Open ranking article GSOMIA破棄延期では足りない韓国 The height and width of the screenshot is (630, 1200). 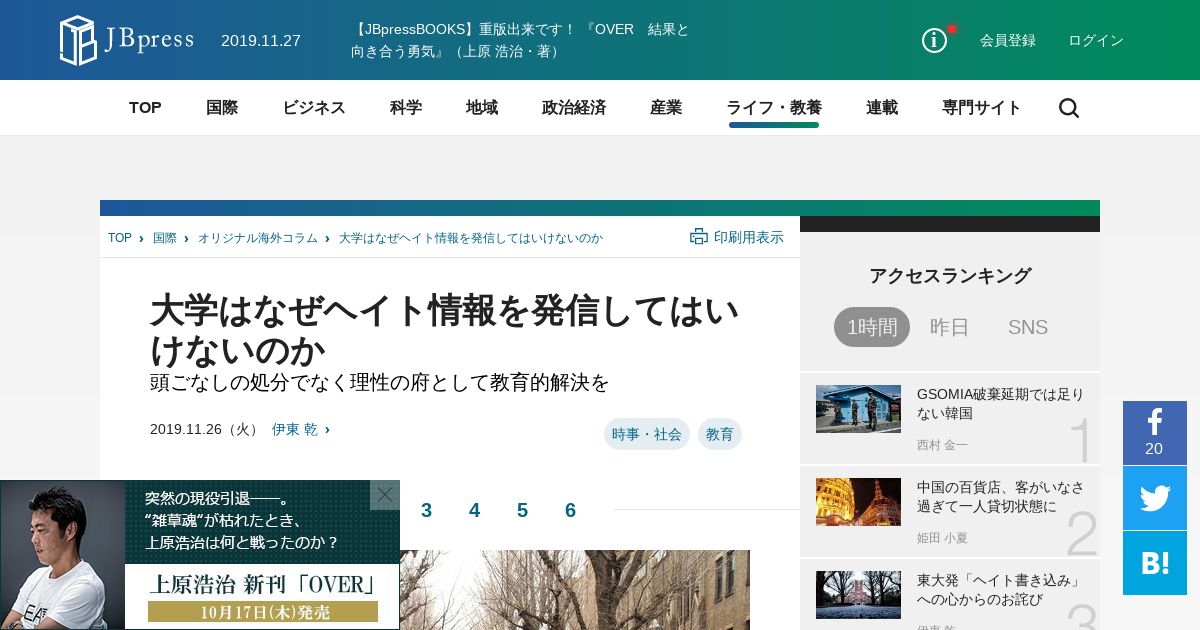[1000, 404]
